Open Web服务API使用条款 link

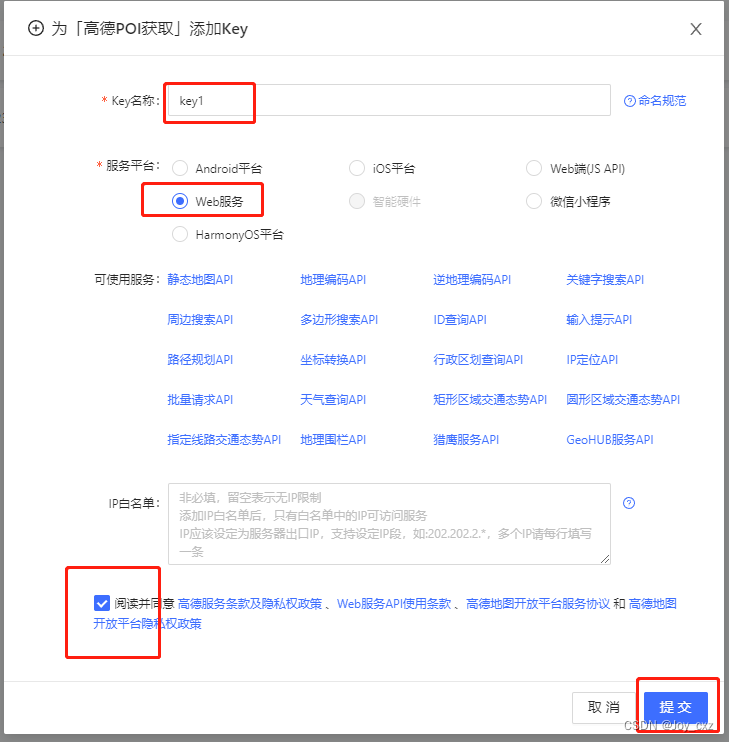(x=394, y=604)
